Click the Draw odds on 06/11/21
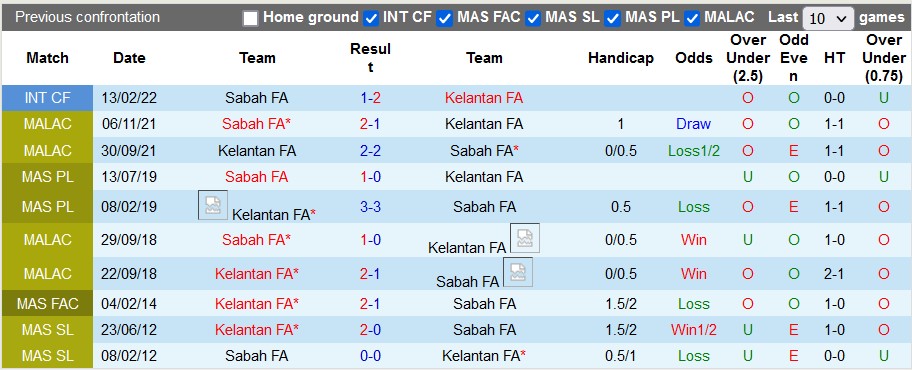The height and width of the screenshot is (370, 912). coord(693,124)
